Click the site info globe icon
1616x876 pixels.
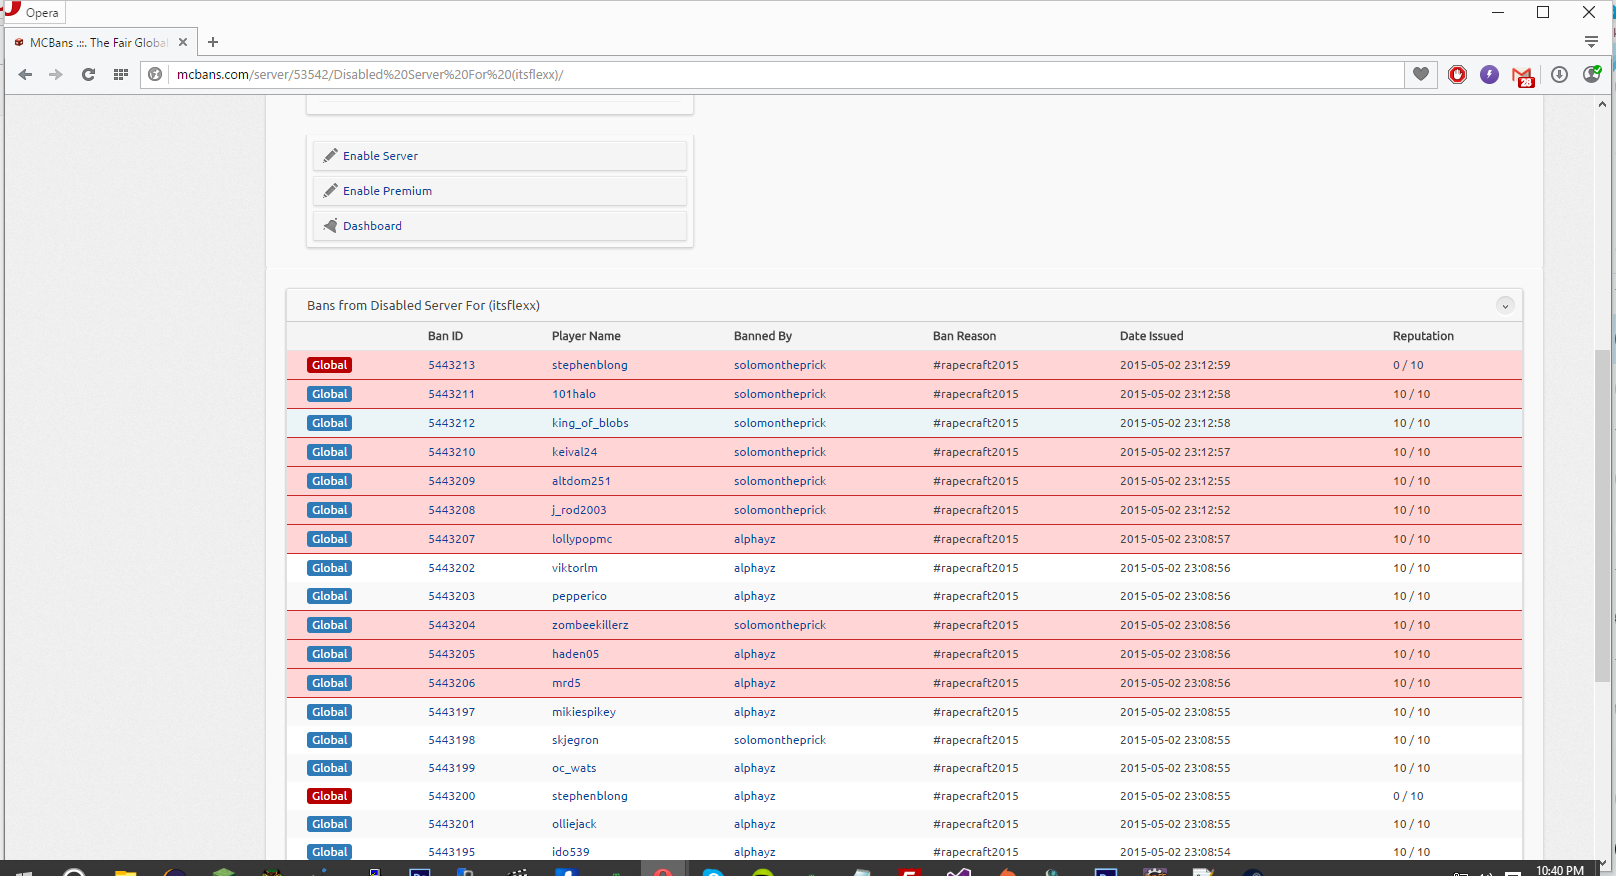tap(155, 74)
